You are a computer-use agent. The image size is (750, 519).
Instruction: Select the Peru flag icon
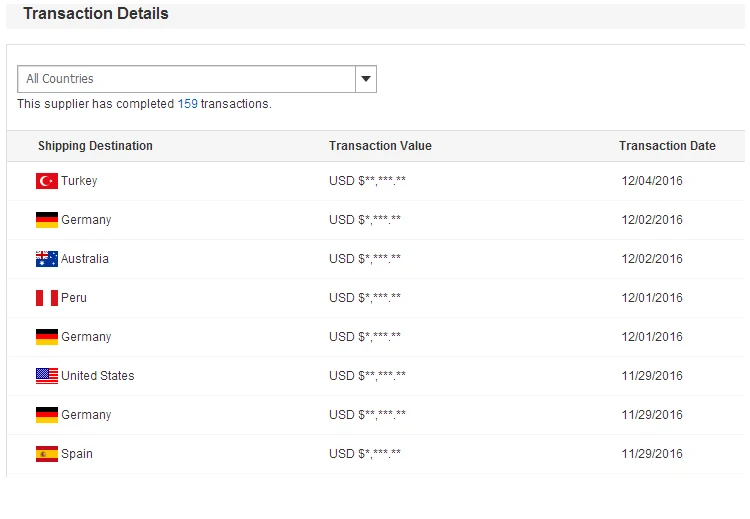point(47,298)
